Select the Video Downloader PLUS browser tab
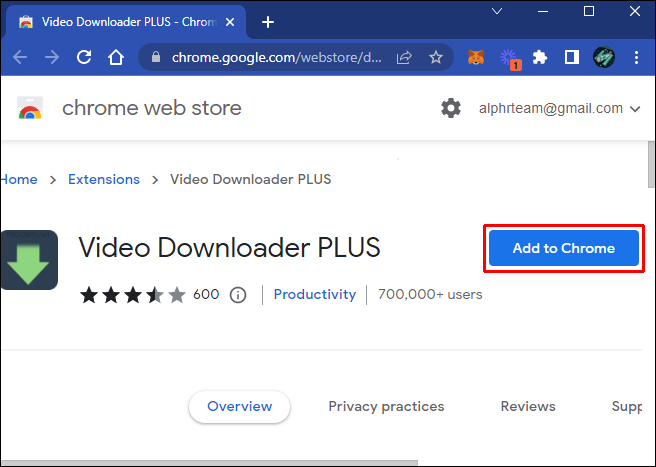The height and width of the screenshot is (467, 656). (x=126, y=22)
